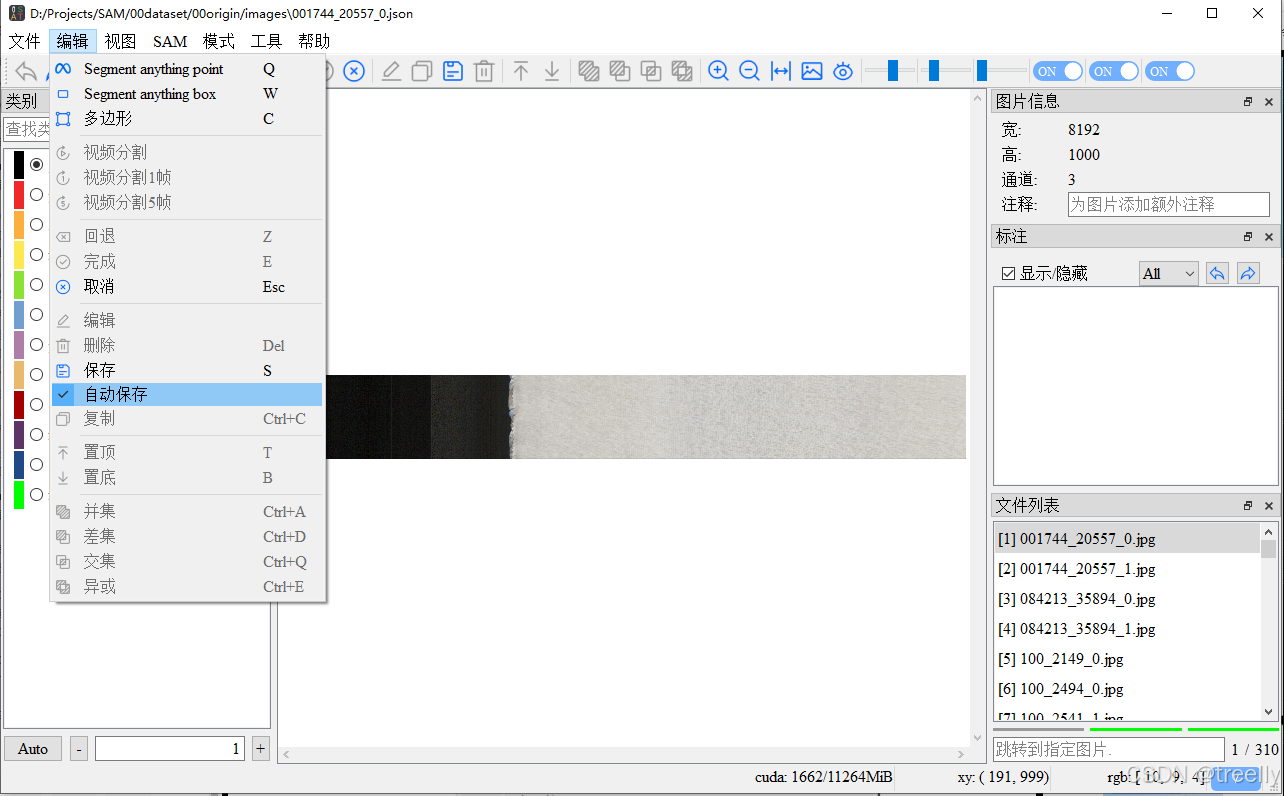Image resolution: width=1284 pixels, height=796 pixels.
Task: Open the All filter dropdown
Action: (1169, 273)
